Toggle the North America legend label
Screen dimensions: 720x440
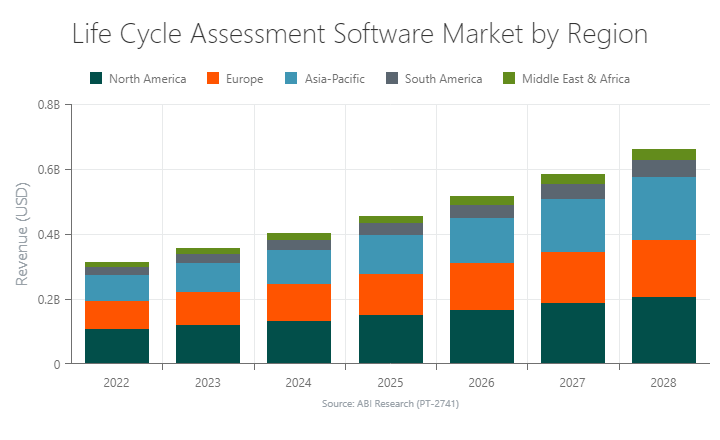tap(147, 79)
